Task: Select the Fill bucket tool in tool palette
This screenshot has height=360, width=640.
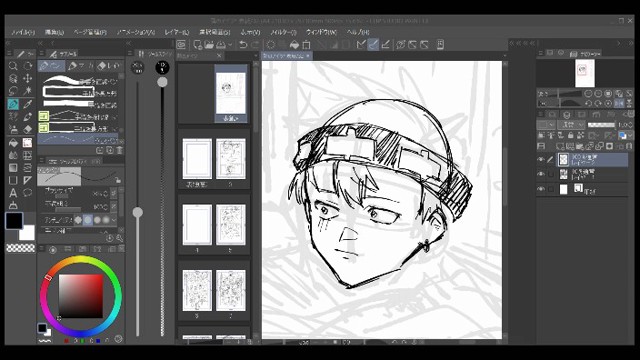Action: pyautogui.click(x=13, y=143)
